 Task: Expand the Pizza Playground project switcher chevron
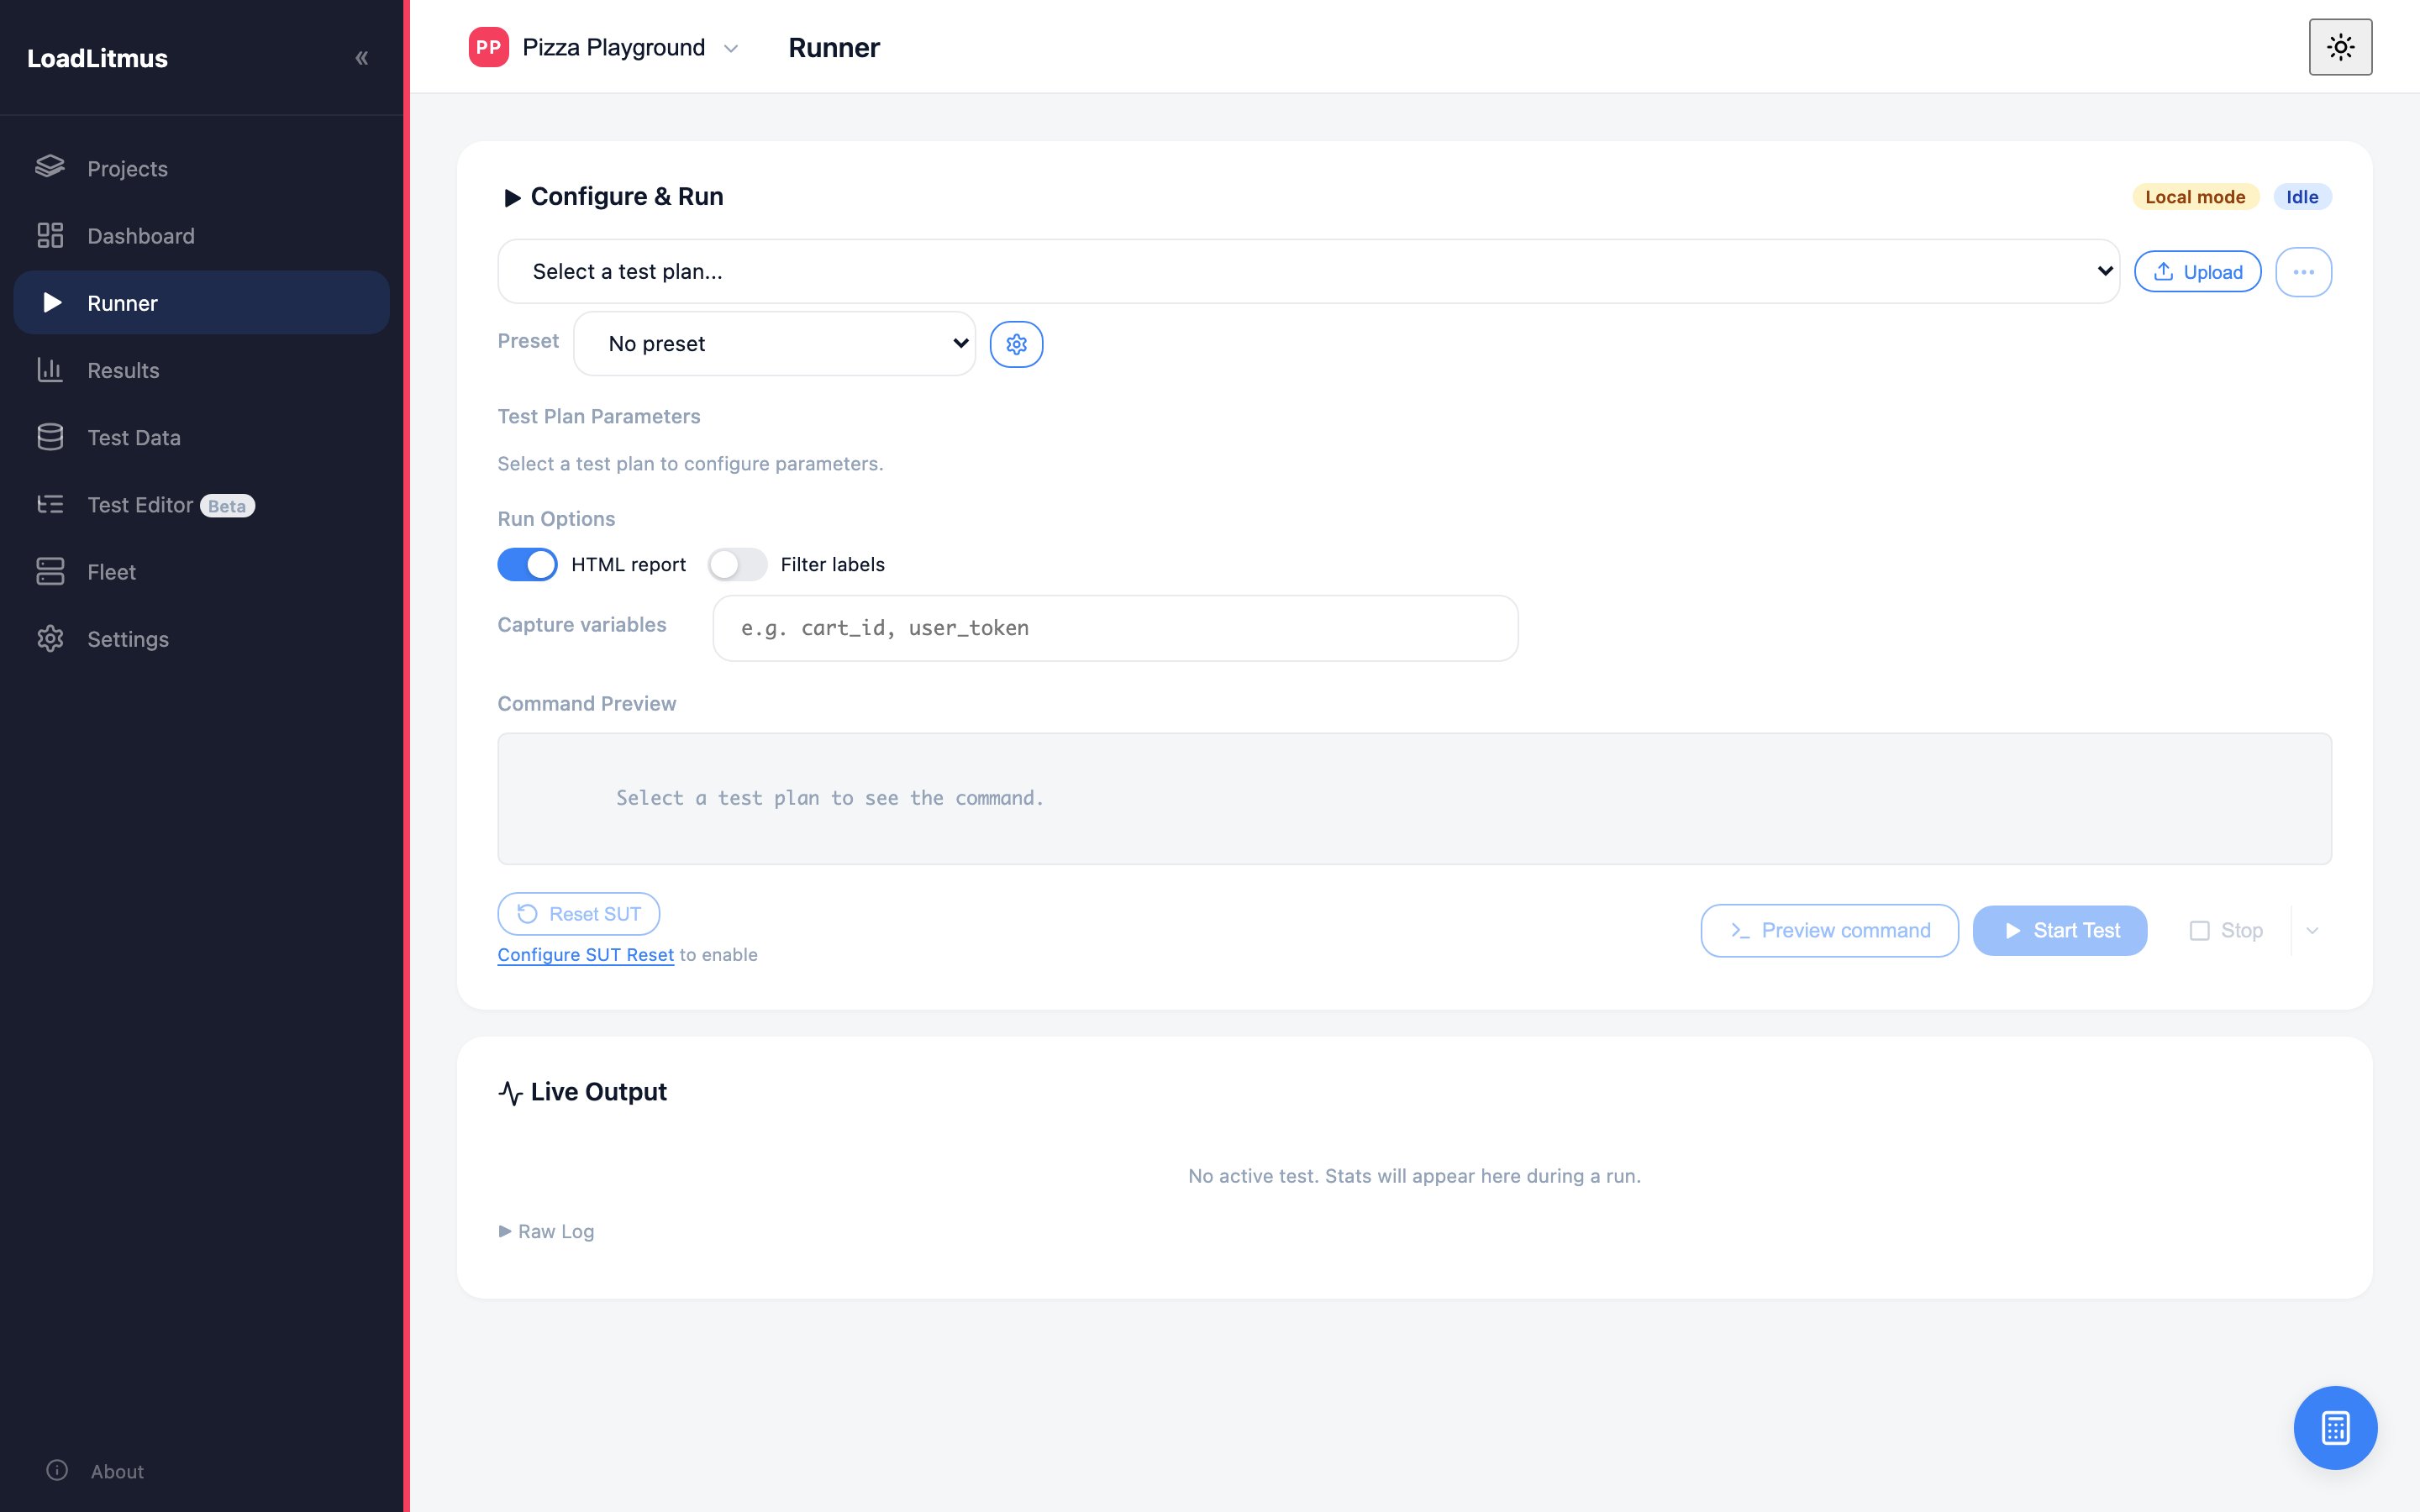(x=731, y=48)
